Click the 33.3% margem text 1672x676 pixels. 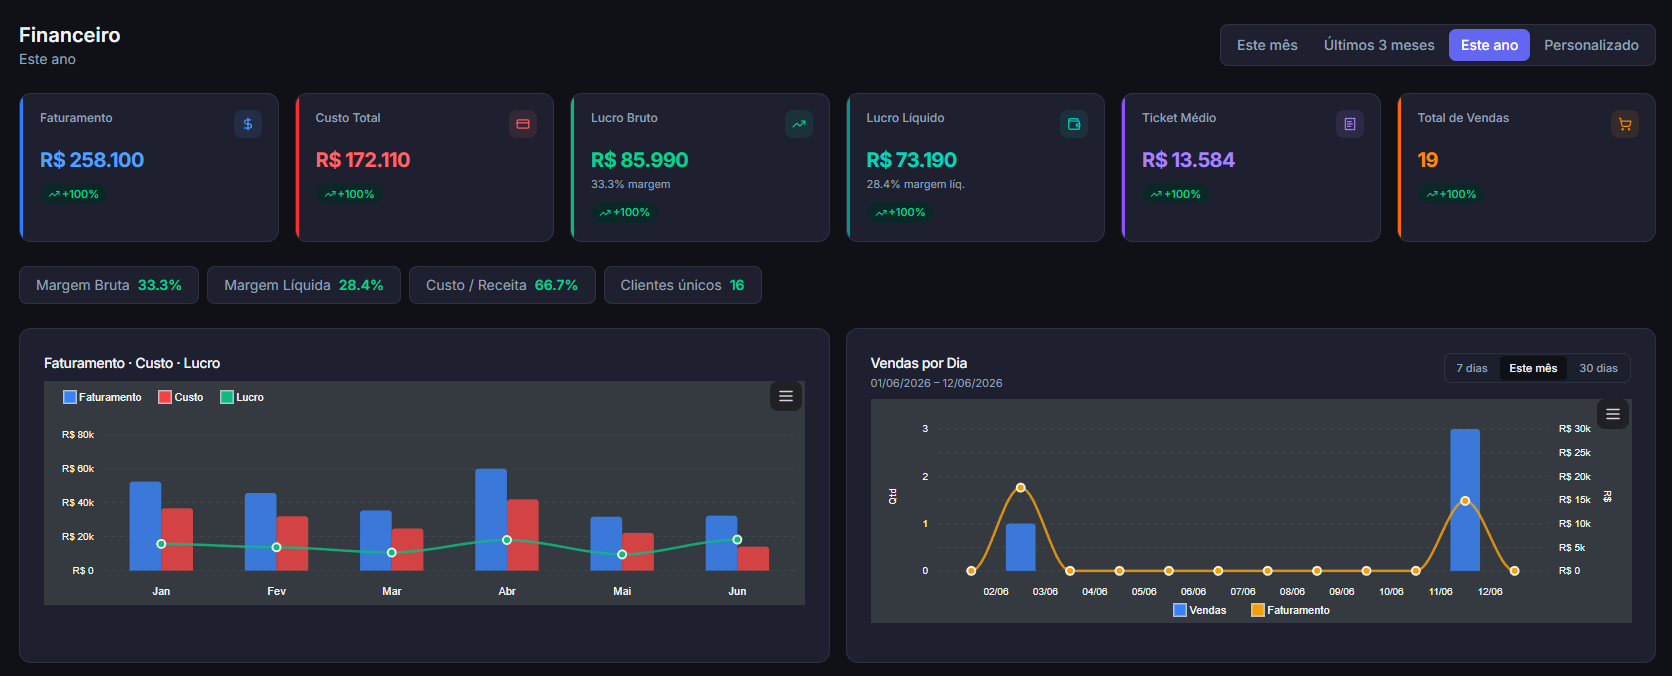point(631,184)
